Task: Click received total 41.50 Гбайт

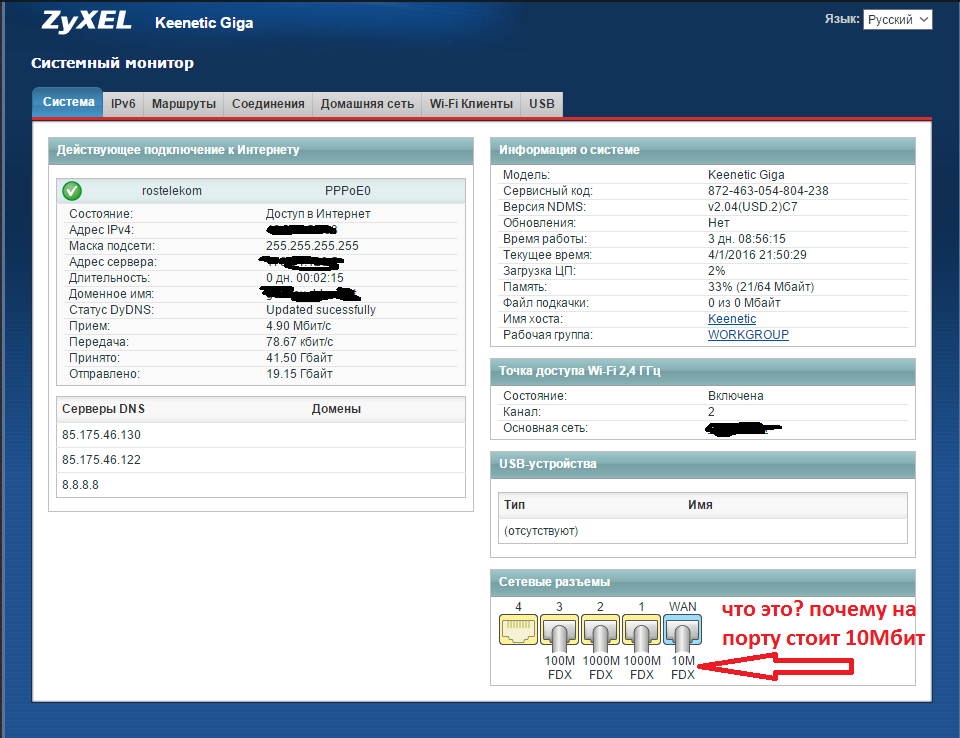Action: coord(299,358)
